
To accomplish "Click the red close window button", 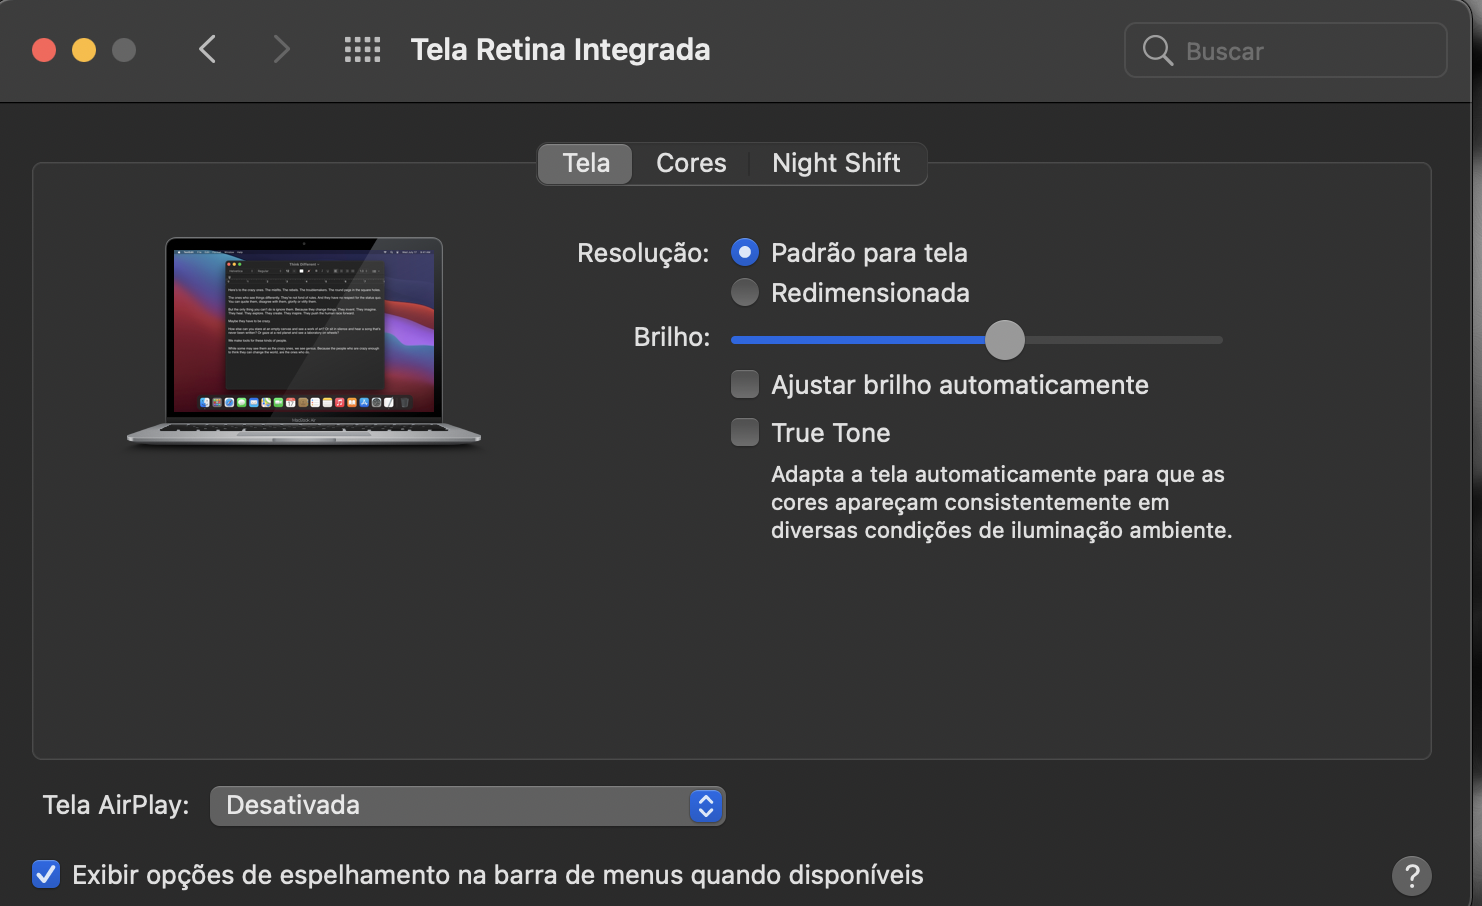I will click(44, 50).
